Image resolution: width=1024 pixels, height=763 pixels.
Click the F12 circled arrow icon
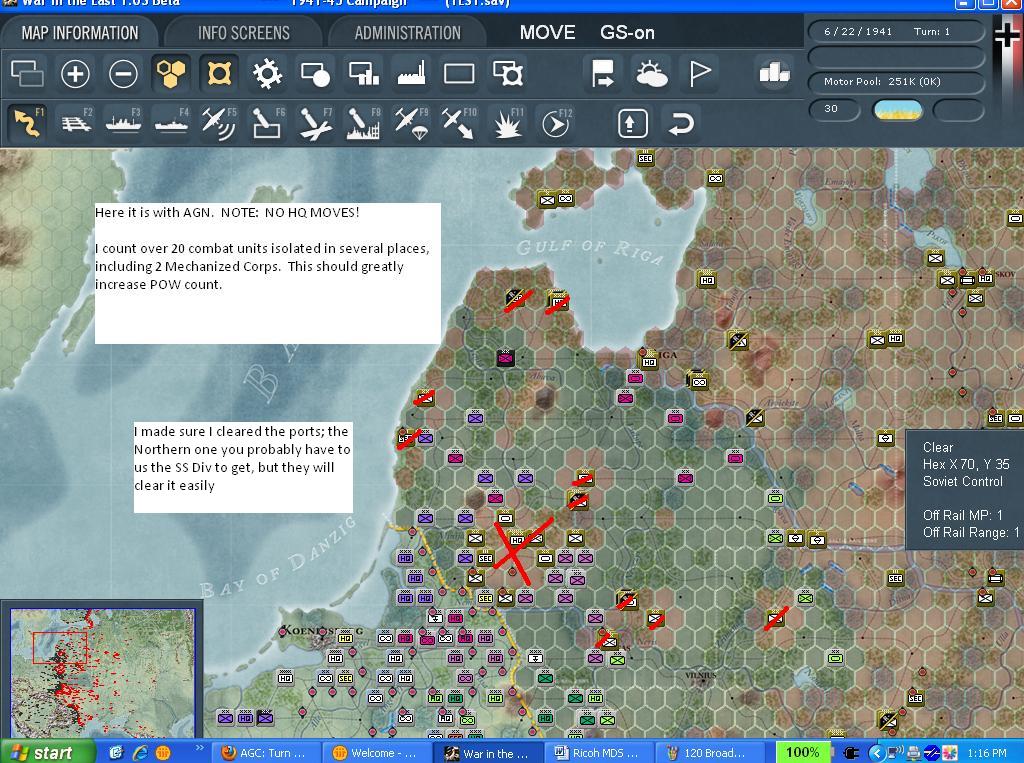[x=556, y=123]
